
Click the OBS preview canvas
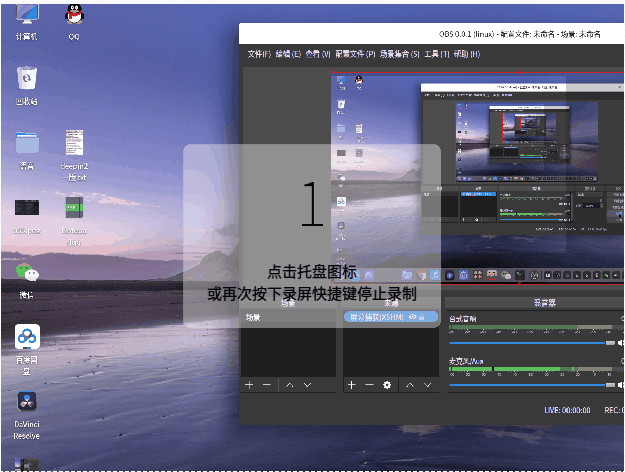pos(478,178)
